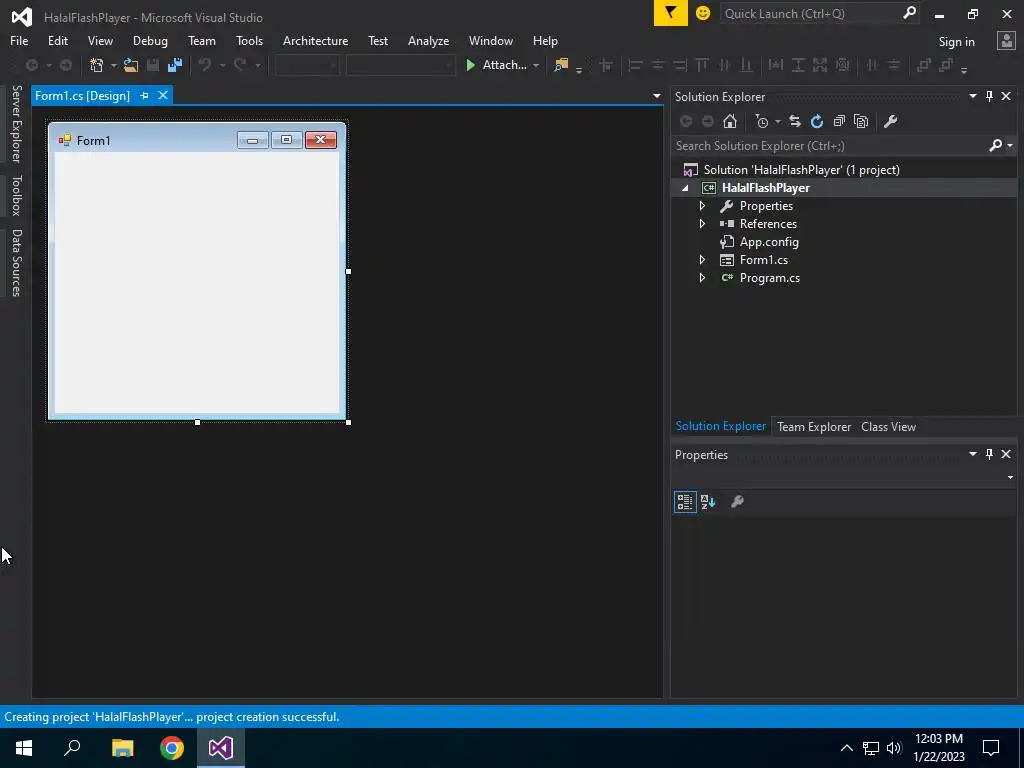This screenshot has width=1024, height=768.
Task: Open the Solution Explorer window options dropdown
Action: (972, 96)
